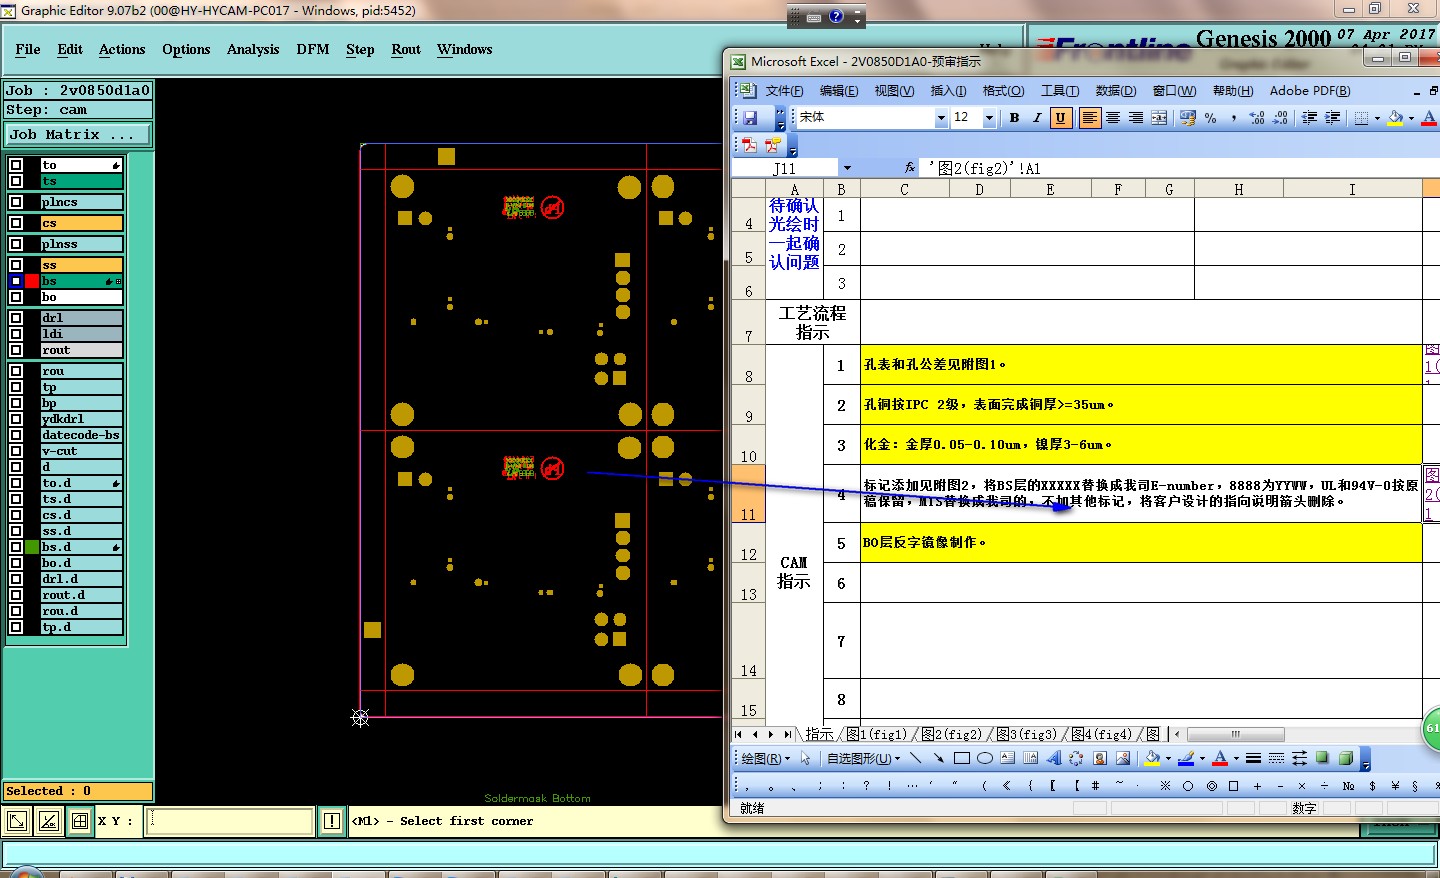1440x878 pixels.
Task: Select the oval drawing tool
Action: coord(985,758)
